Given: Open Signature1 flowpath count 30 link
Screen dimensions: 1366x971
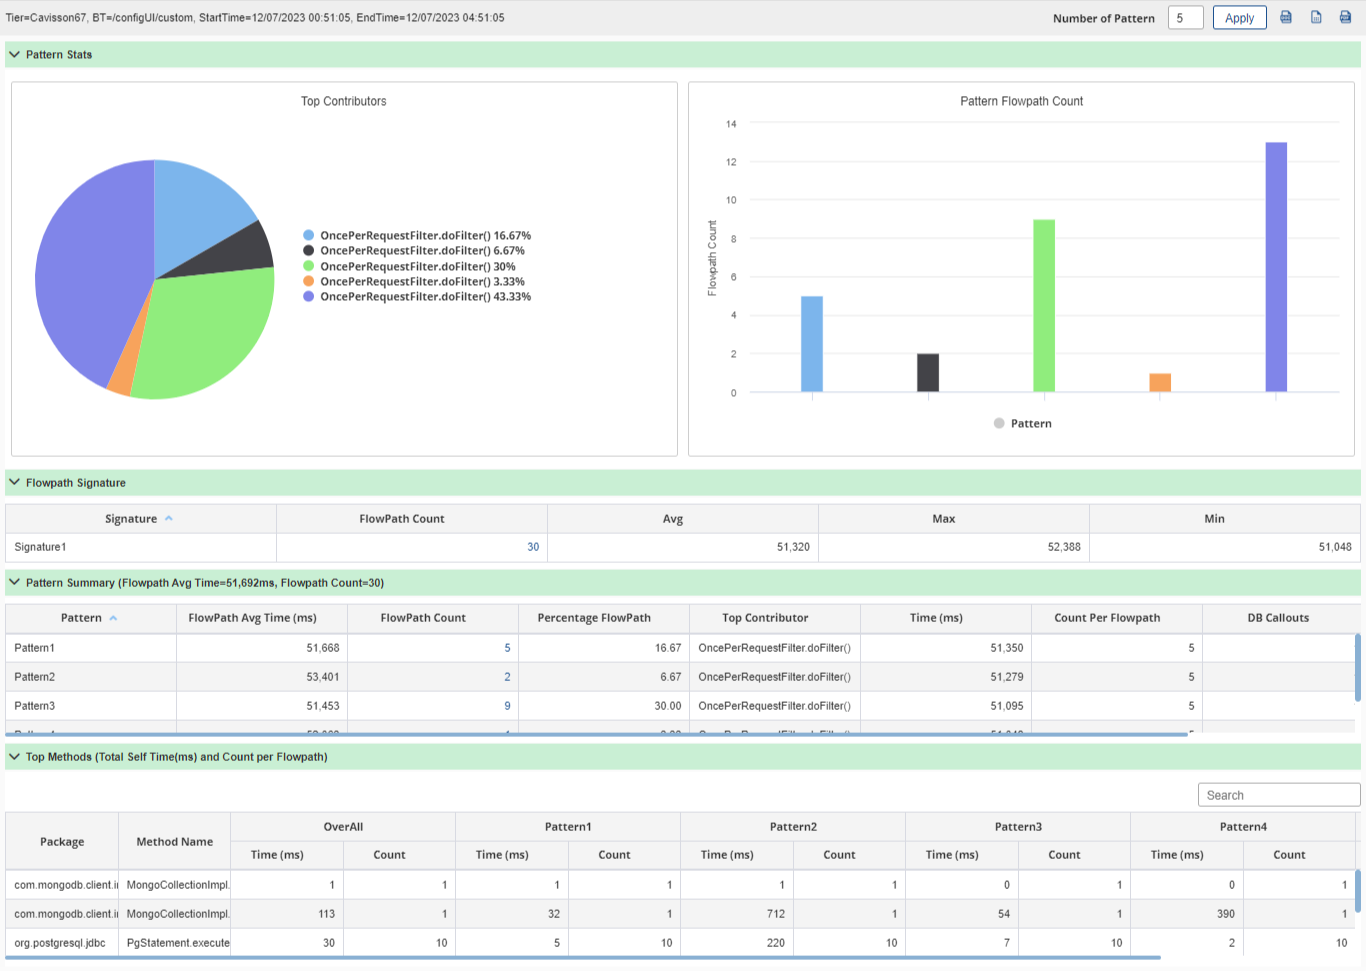Looking at the screenshot, I should (533, 547).
